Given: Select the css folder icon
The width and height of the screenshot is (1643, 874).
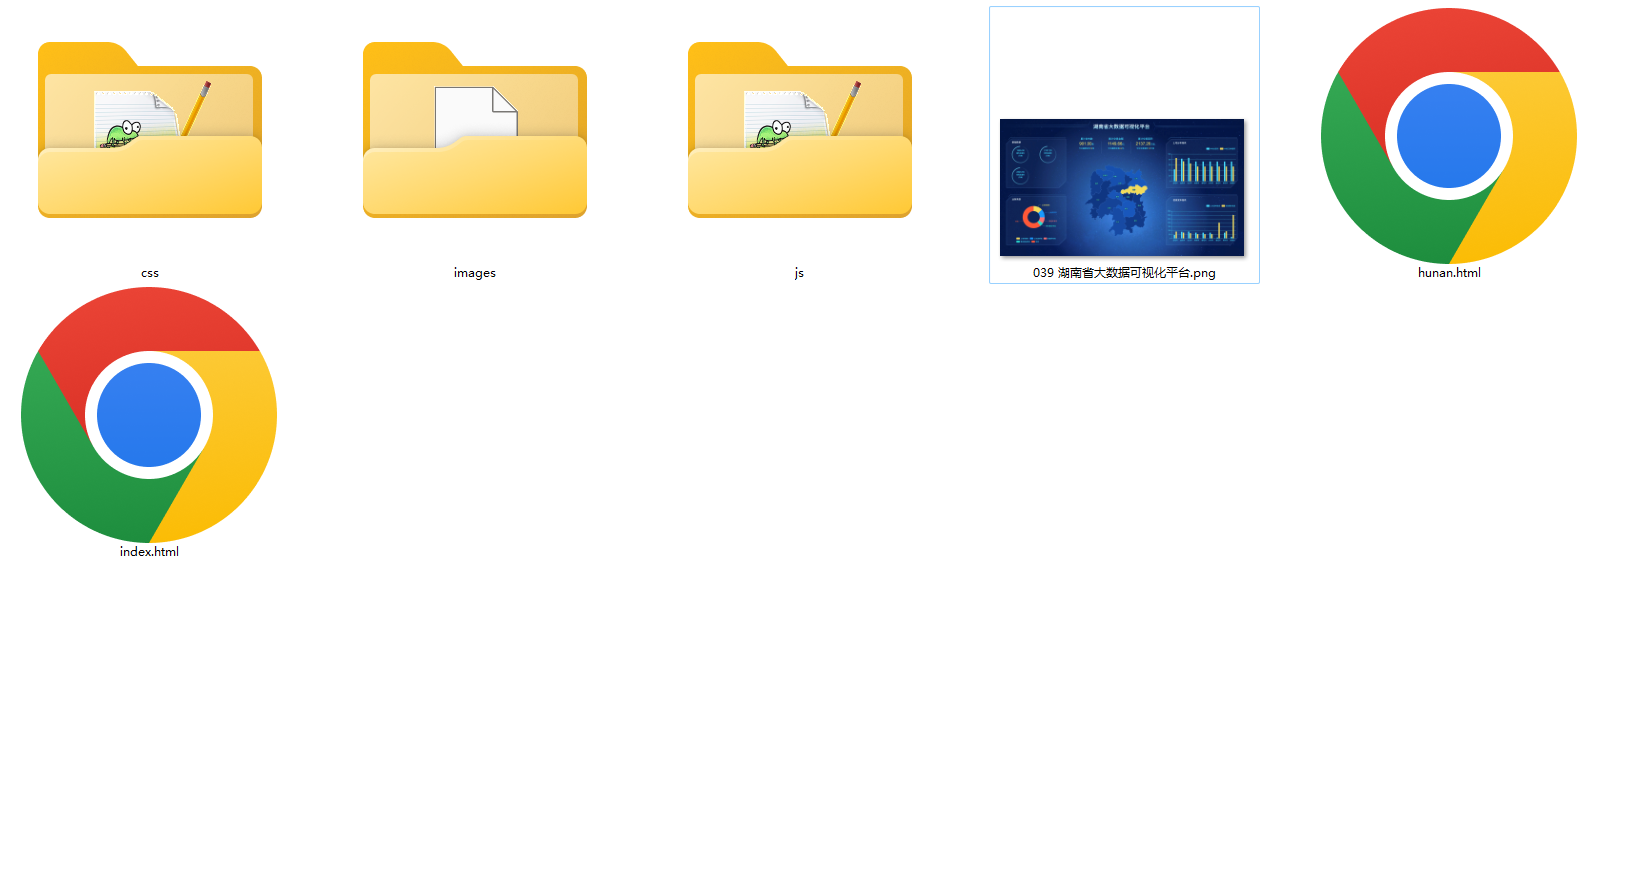Looking at the screenshot, I should point(150,130).
